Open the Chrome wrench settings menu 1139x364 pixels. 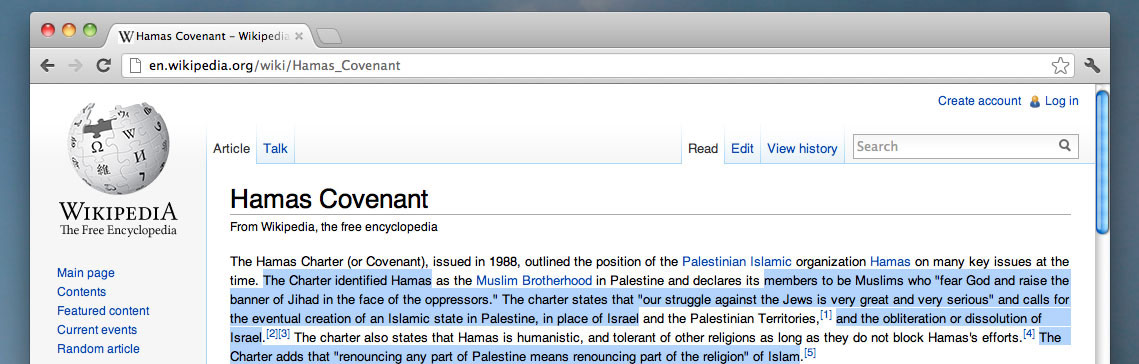(1092, 65)
